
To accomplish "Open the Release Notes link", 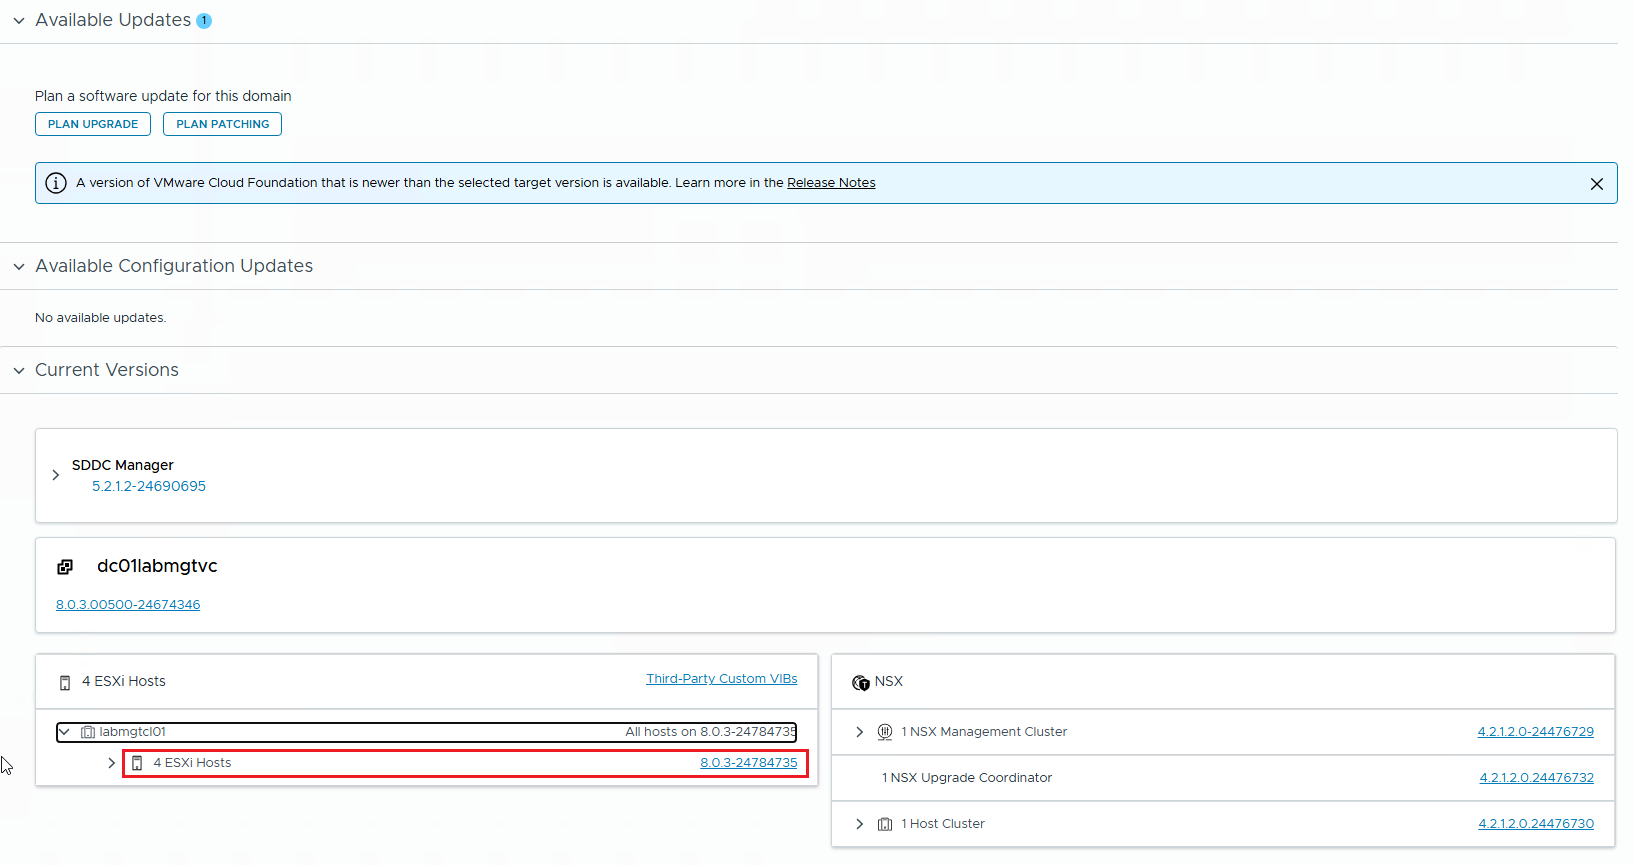I will pos(831,183).
